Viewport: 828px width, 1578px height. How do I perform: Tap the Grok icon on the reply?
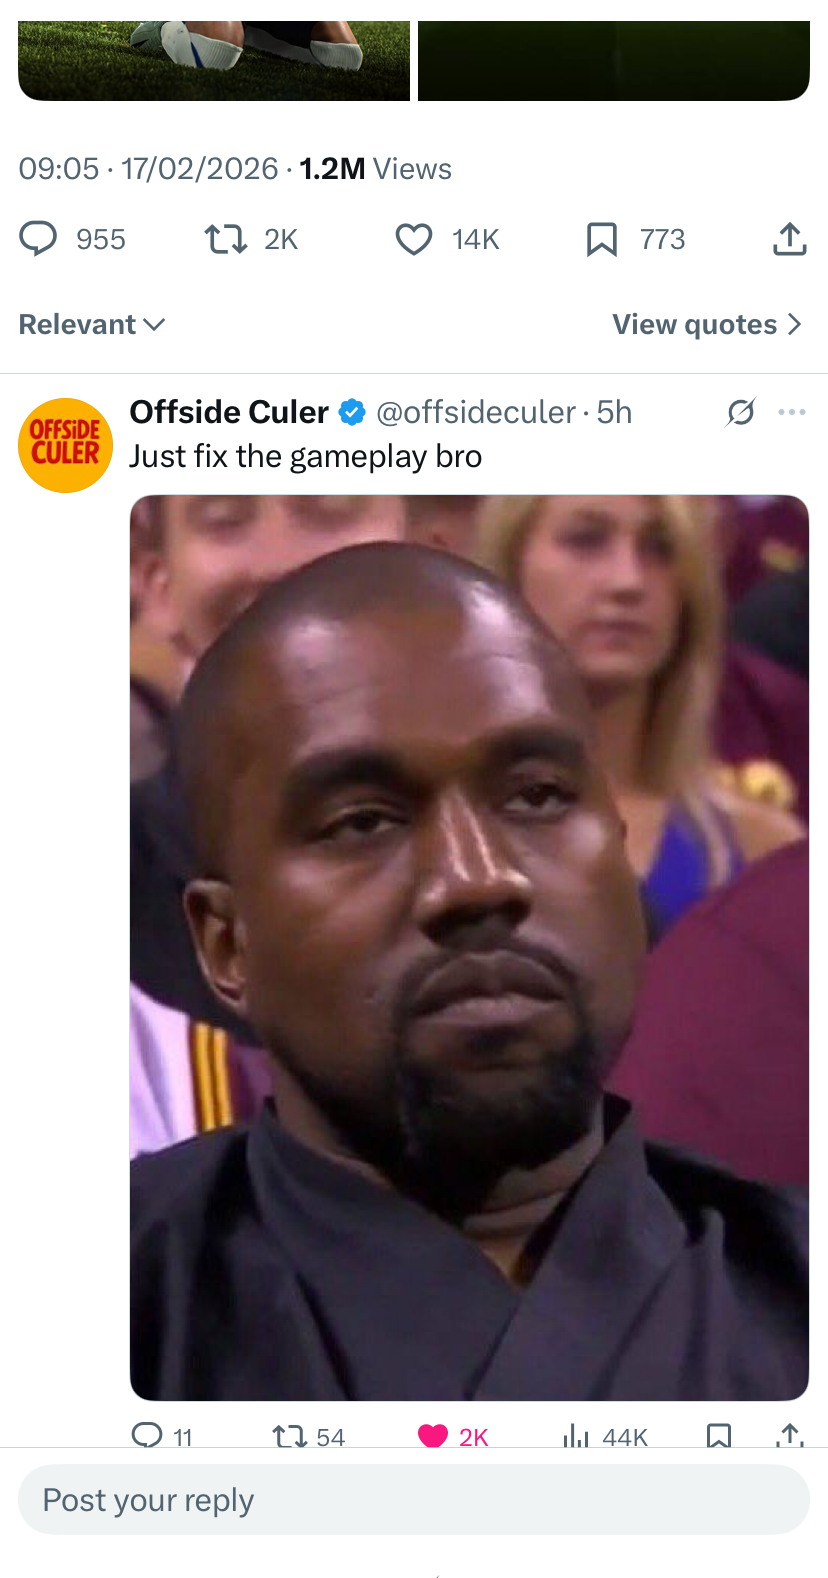[x=740, y=412]
